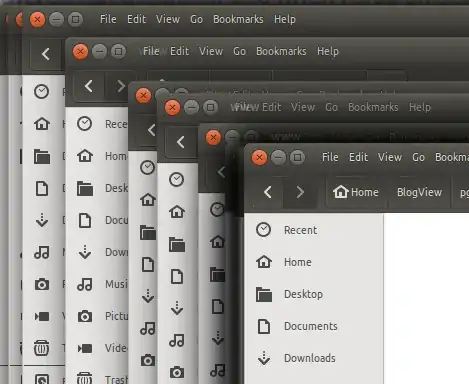Screen dimensions: 469x384
Task: Click Music note icon in second window sidebar
Action: pyautogui.click(x=85, y=284)
